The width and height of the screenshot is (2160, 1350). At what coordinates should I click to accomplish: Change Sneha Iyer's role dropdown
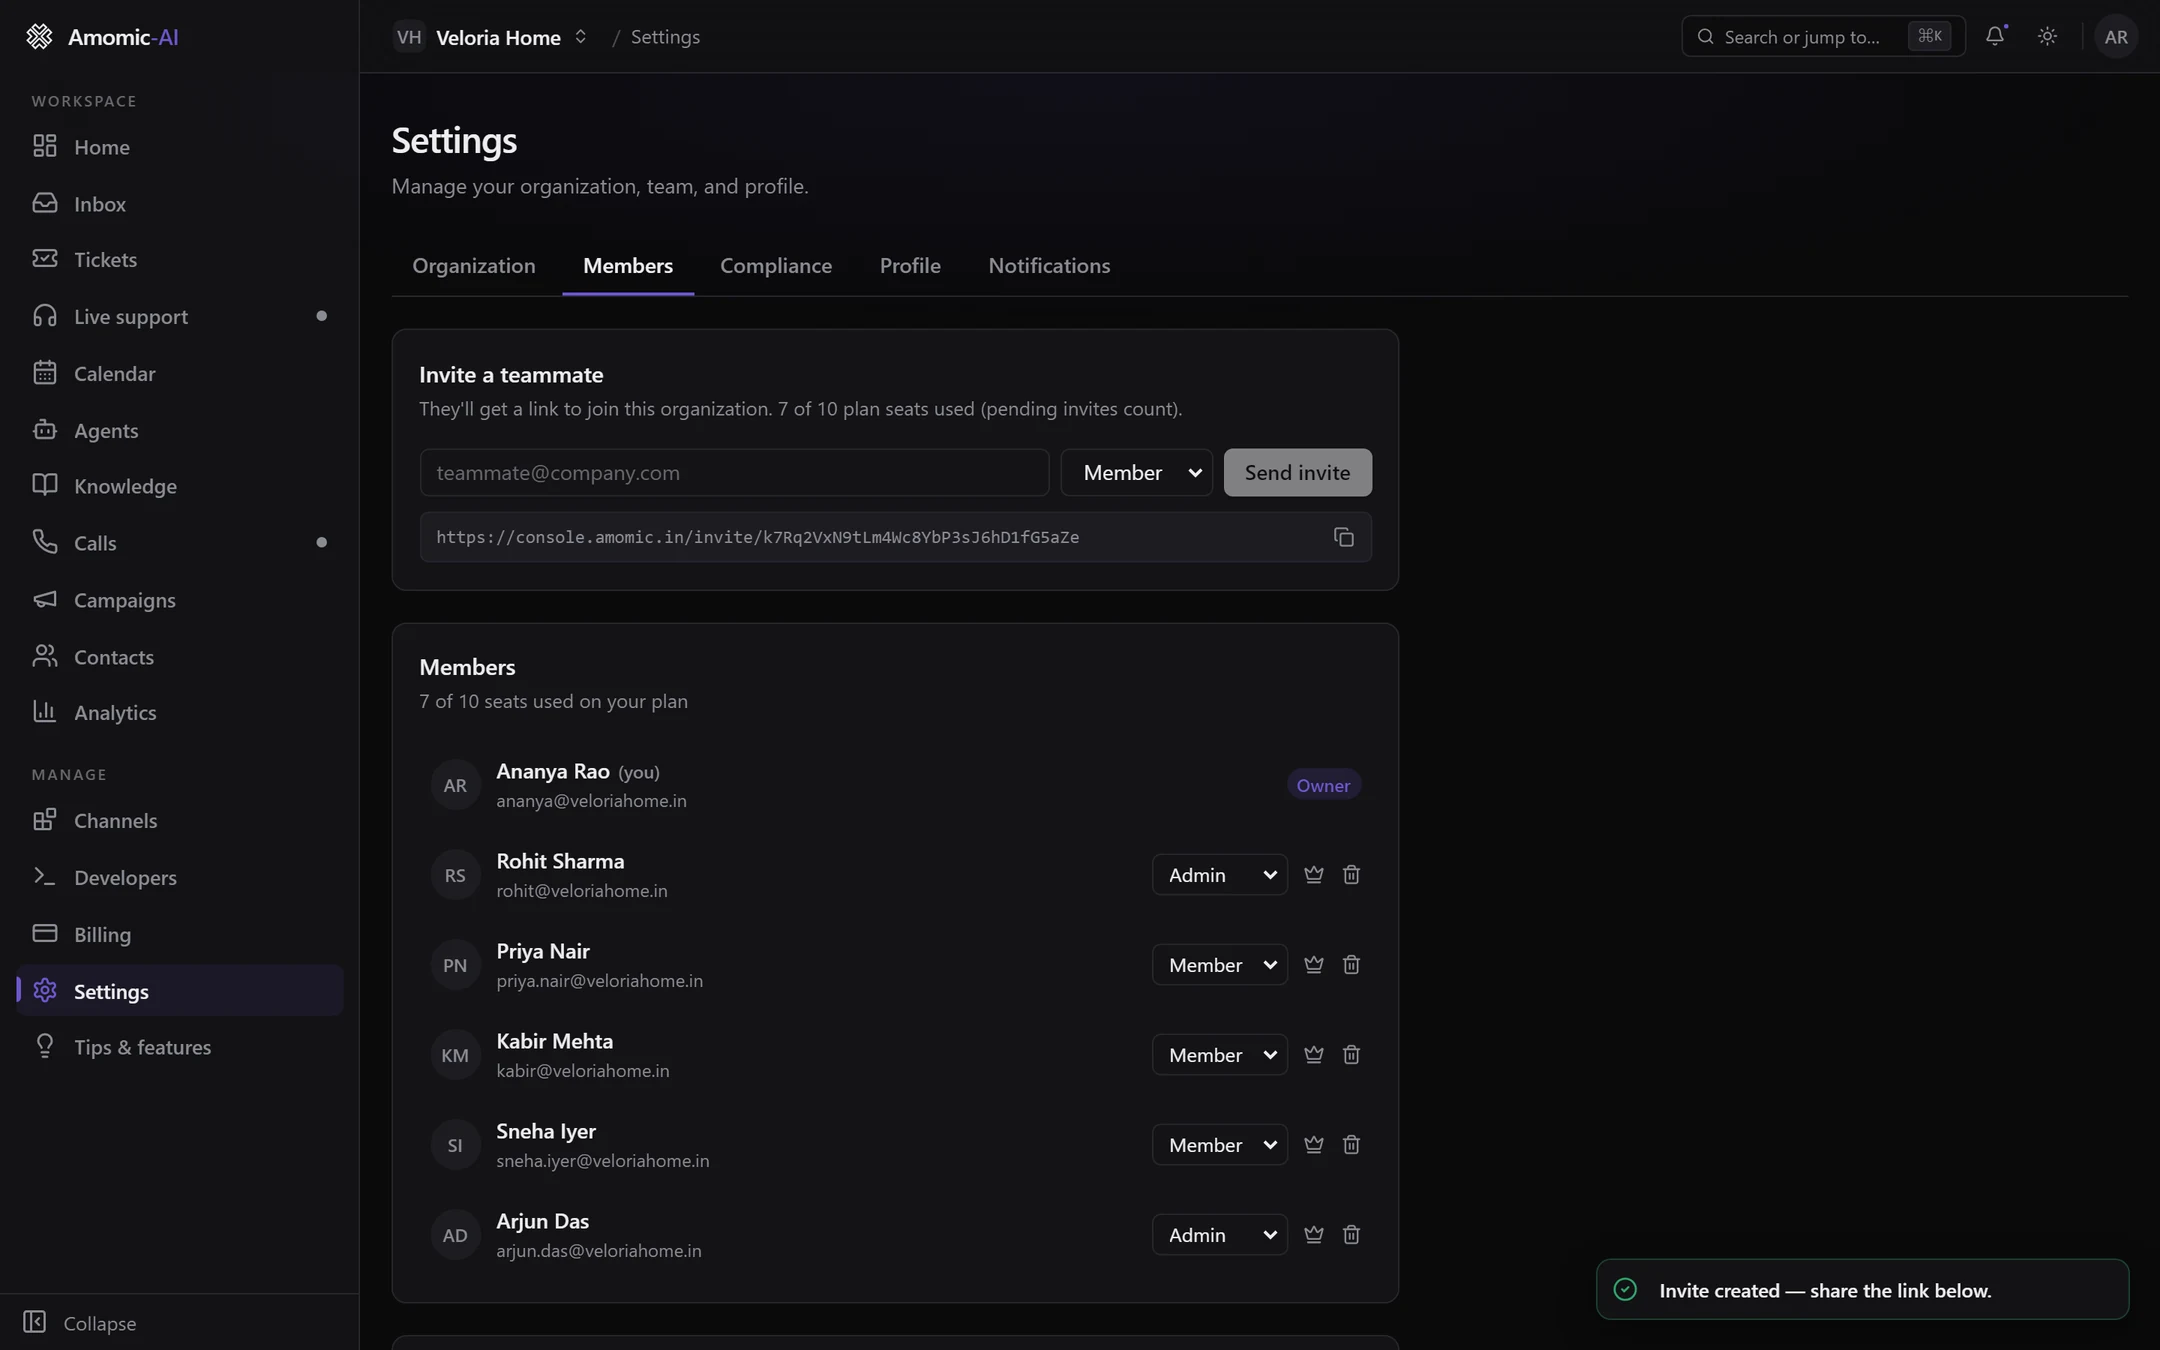1219,1145
